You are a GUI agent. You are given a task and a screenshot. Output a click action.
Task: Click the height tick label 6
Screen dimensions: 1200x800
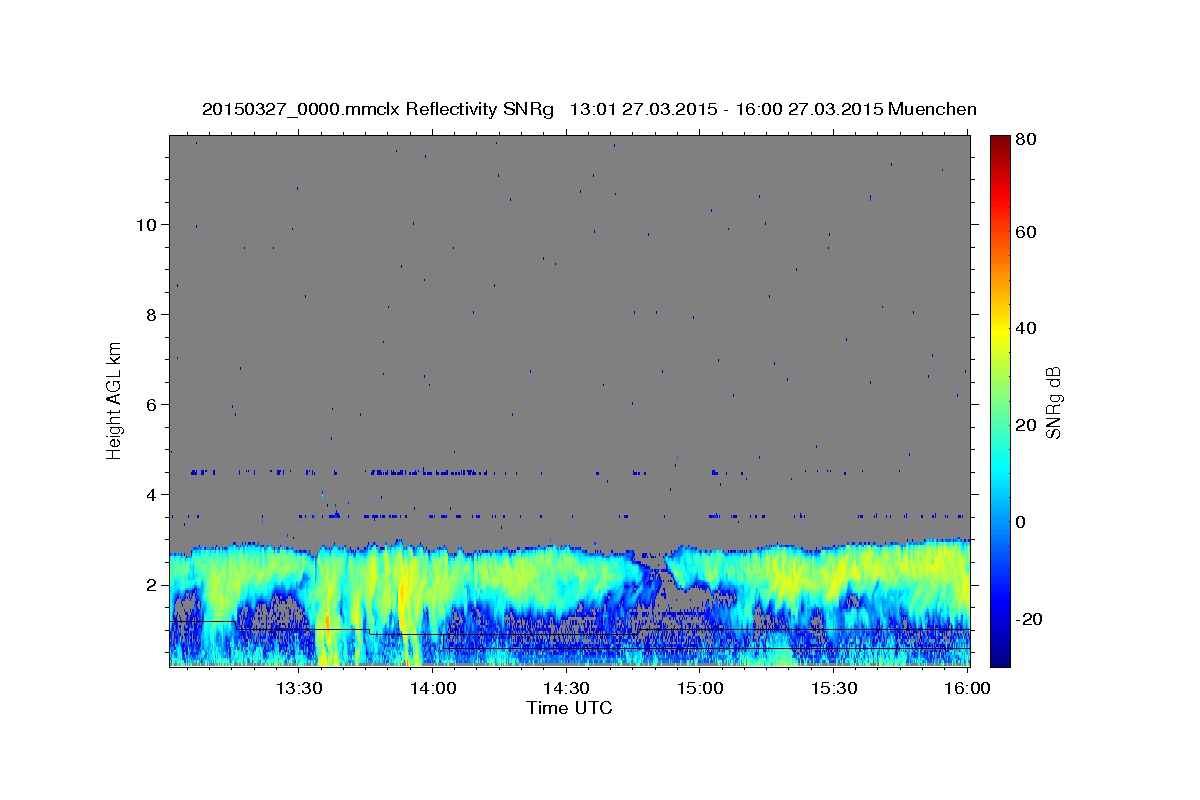coord(151,404)
